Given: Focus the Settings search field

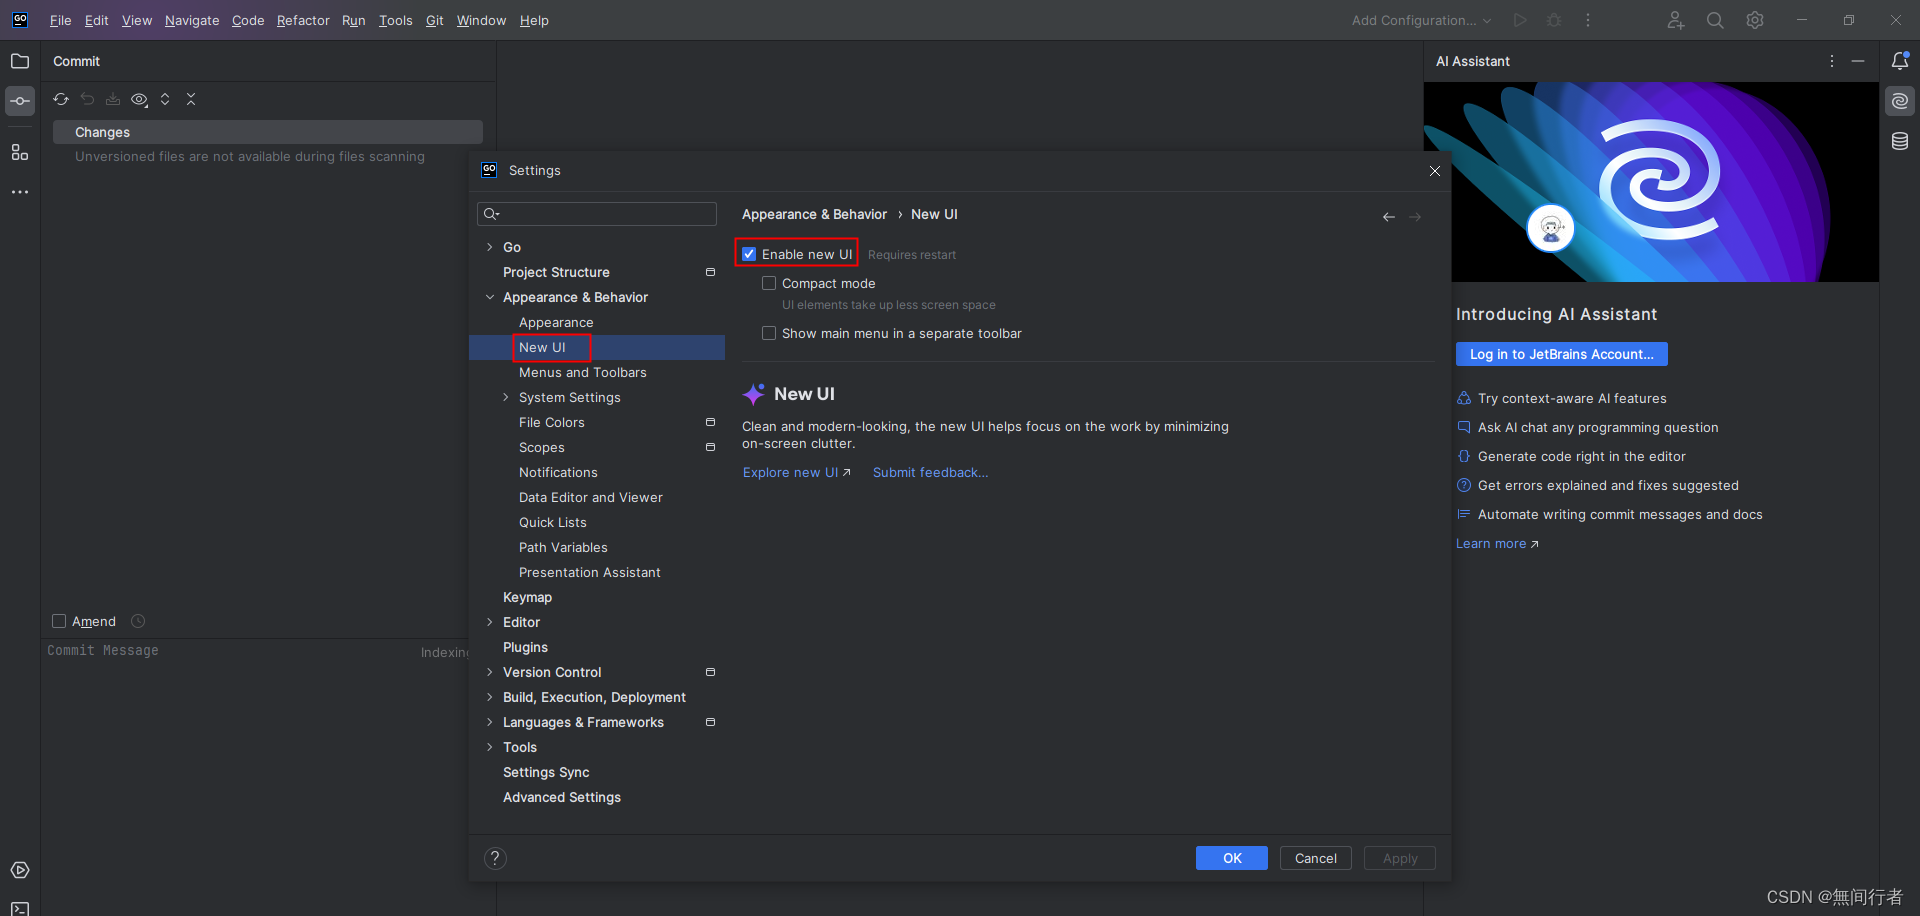Looking at the screenshot, I should point(597,214).
